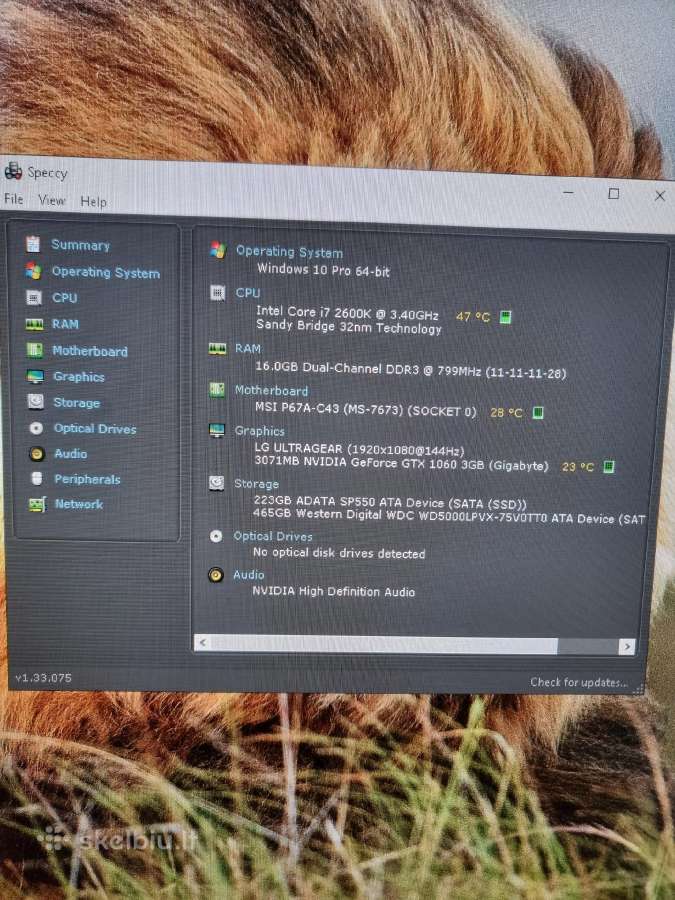Click the Motherboard icon beside heading in summary

[217, 390]
